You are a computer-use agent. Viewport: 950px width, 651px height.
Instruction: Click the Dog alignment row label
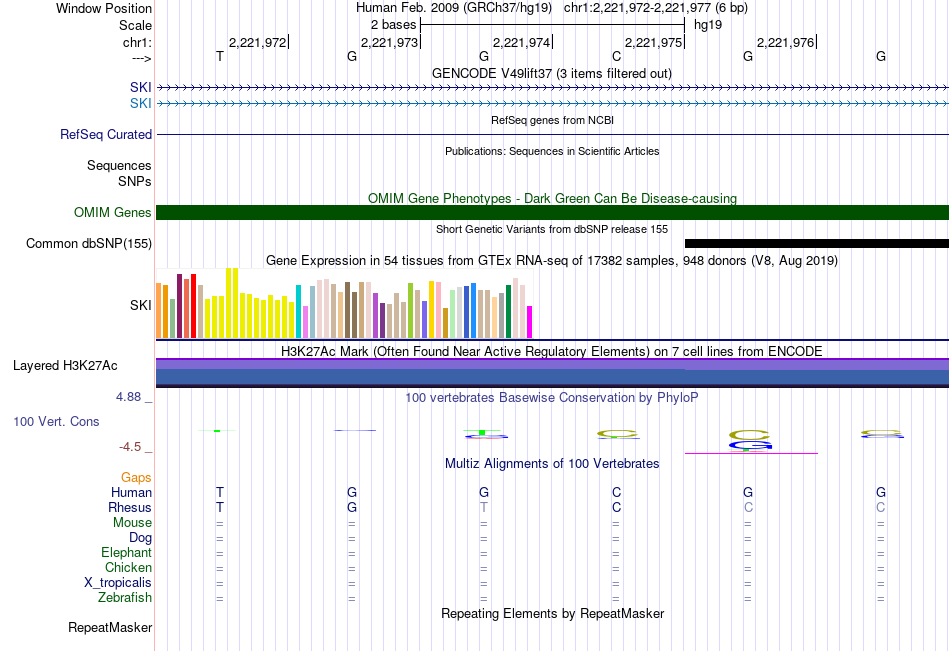(141, 538)
